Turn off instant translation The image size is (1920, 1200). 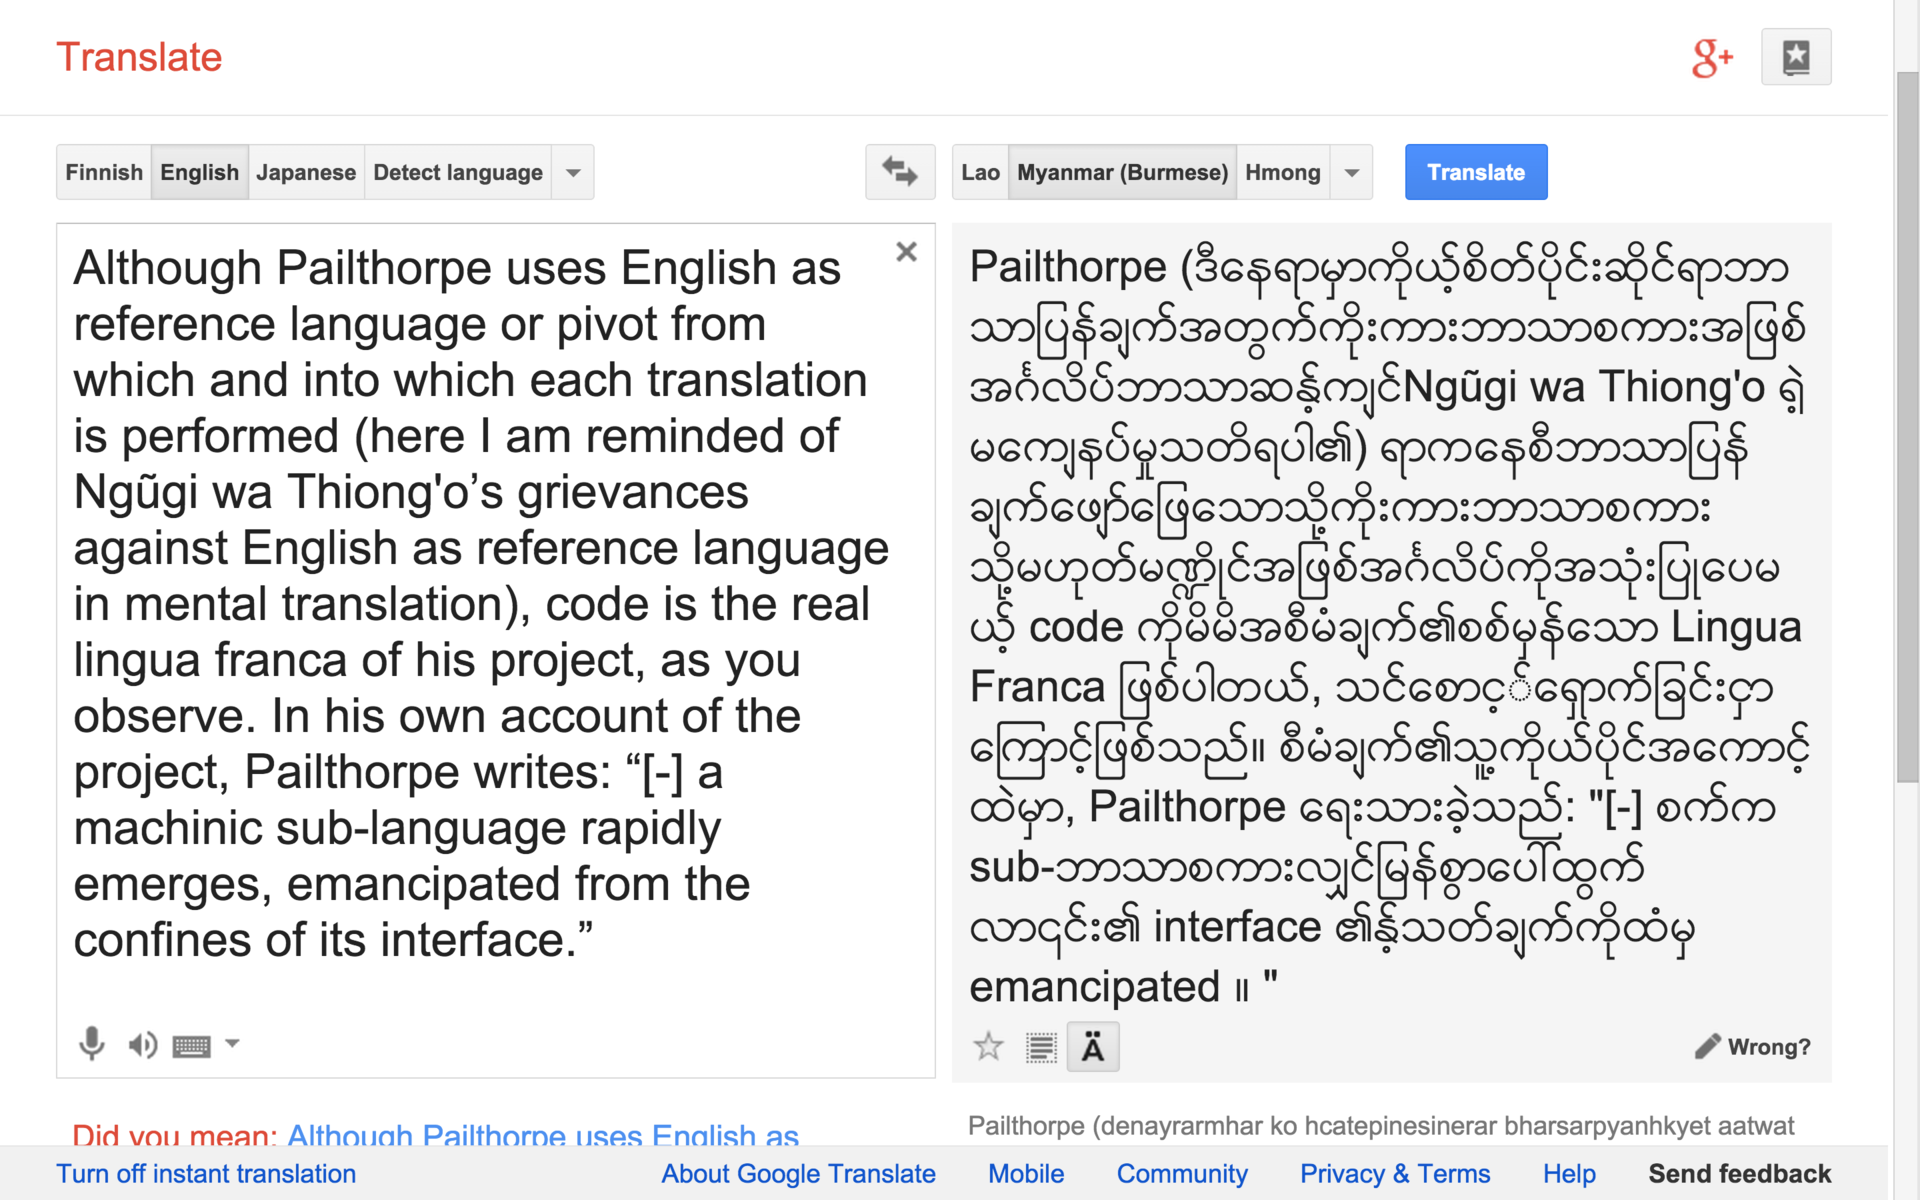coord(206,1174)
